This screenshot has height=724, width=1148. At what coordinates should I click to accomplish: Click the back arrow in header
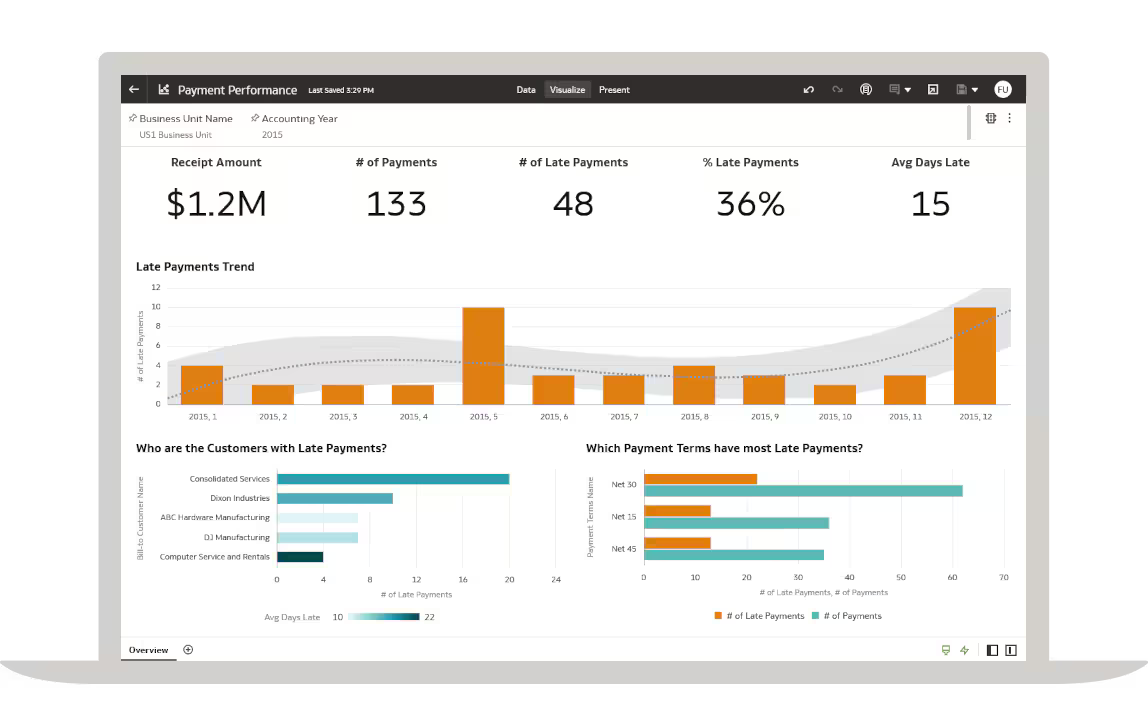click(x=134, y=90)
